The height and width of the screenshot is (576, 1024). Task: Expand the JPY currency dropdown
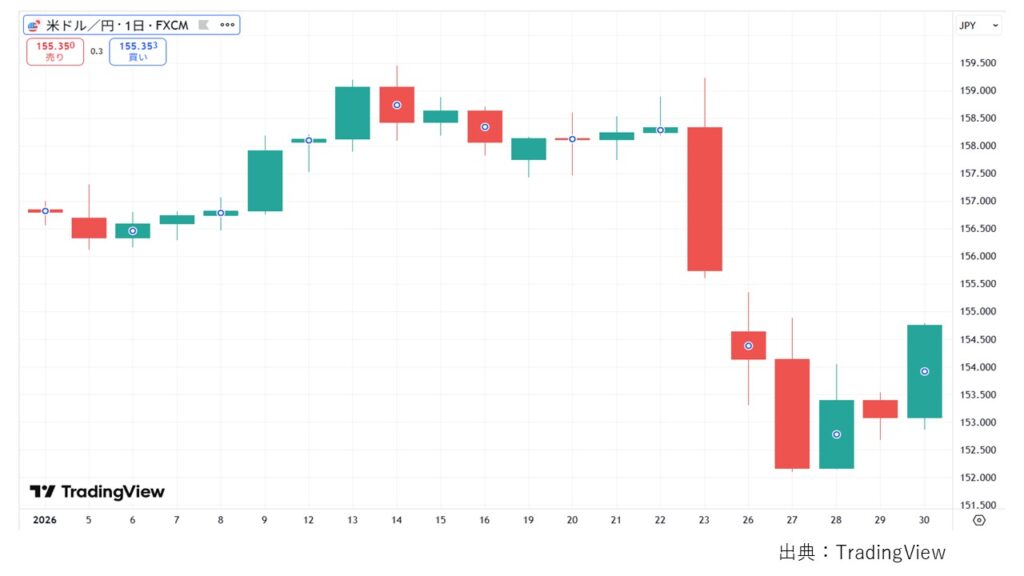click(x=979, y=26)
